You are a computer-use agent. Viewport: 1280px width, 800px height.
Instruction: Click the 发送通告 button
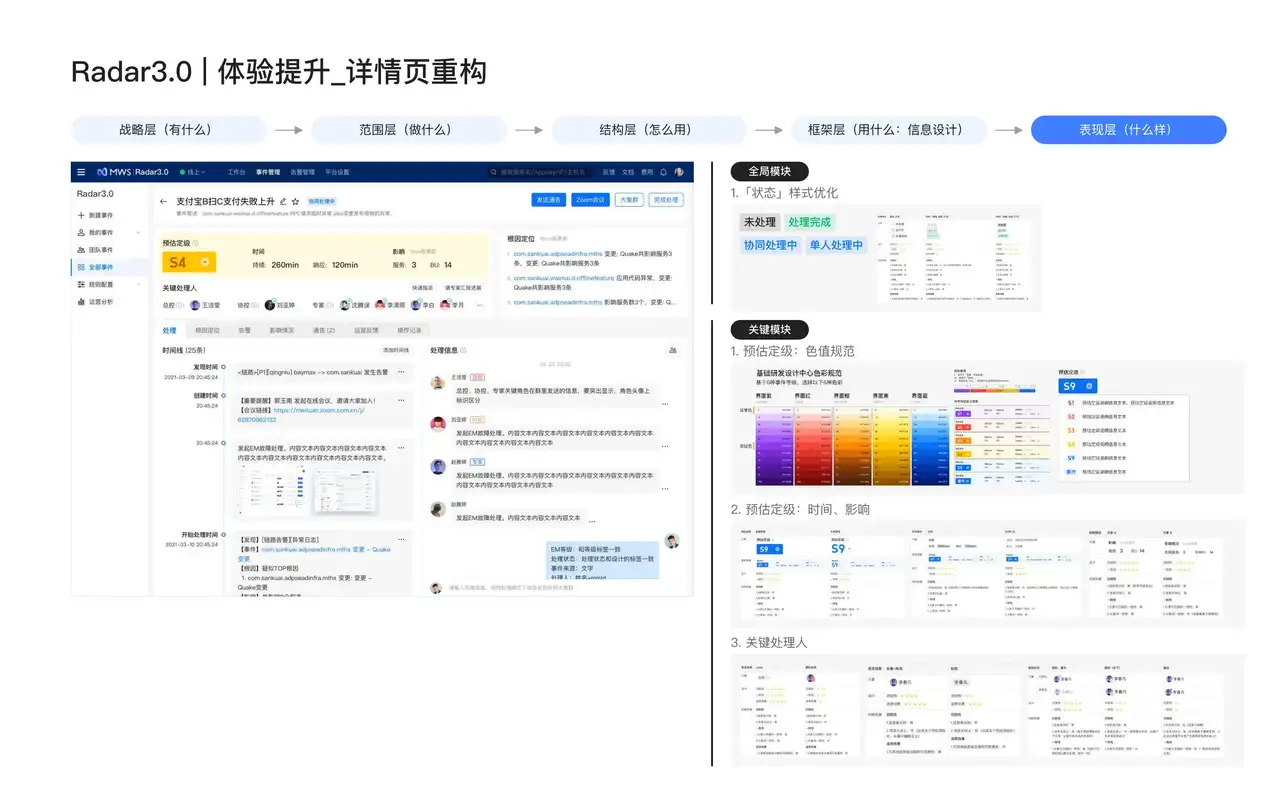[549, 200]
